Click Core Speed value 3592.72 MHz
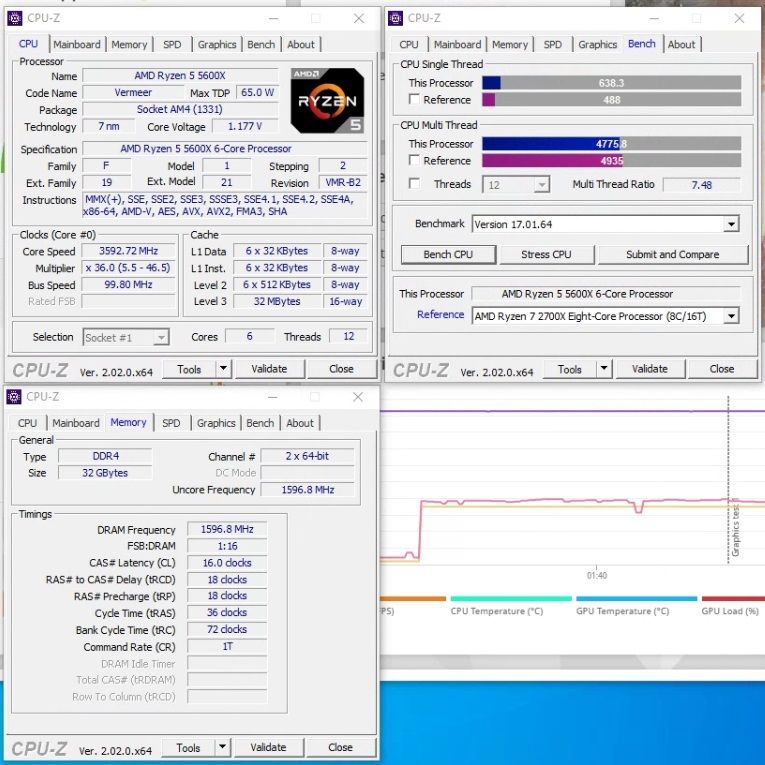This screenshot has width=765, height=765. click(128, 251)
